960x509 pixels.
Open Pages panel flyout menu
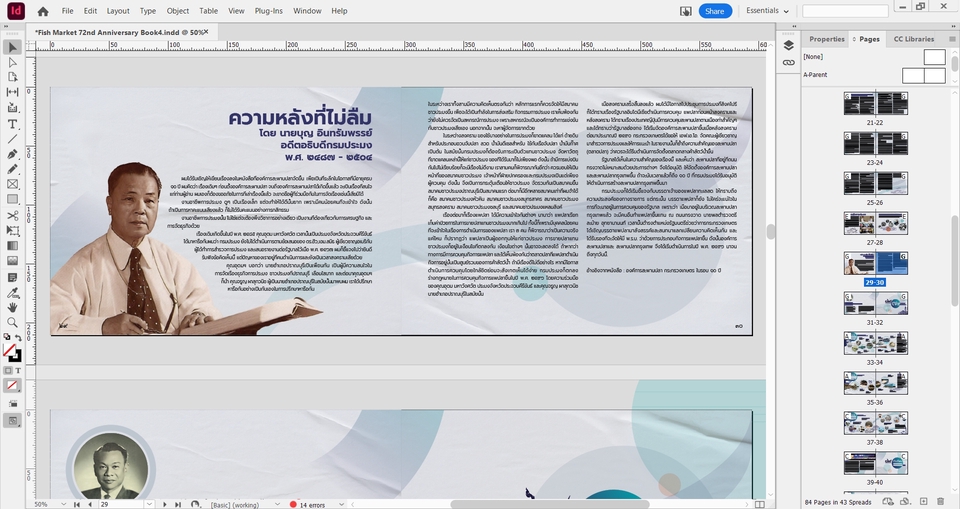pos(952,39)
